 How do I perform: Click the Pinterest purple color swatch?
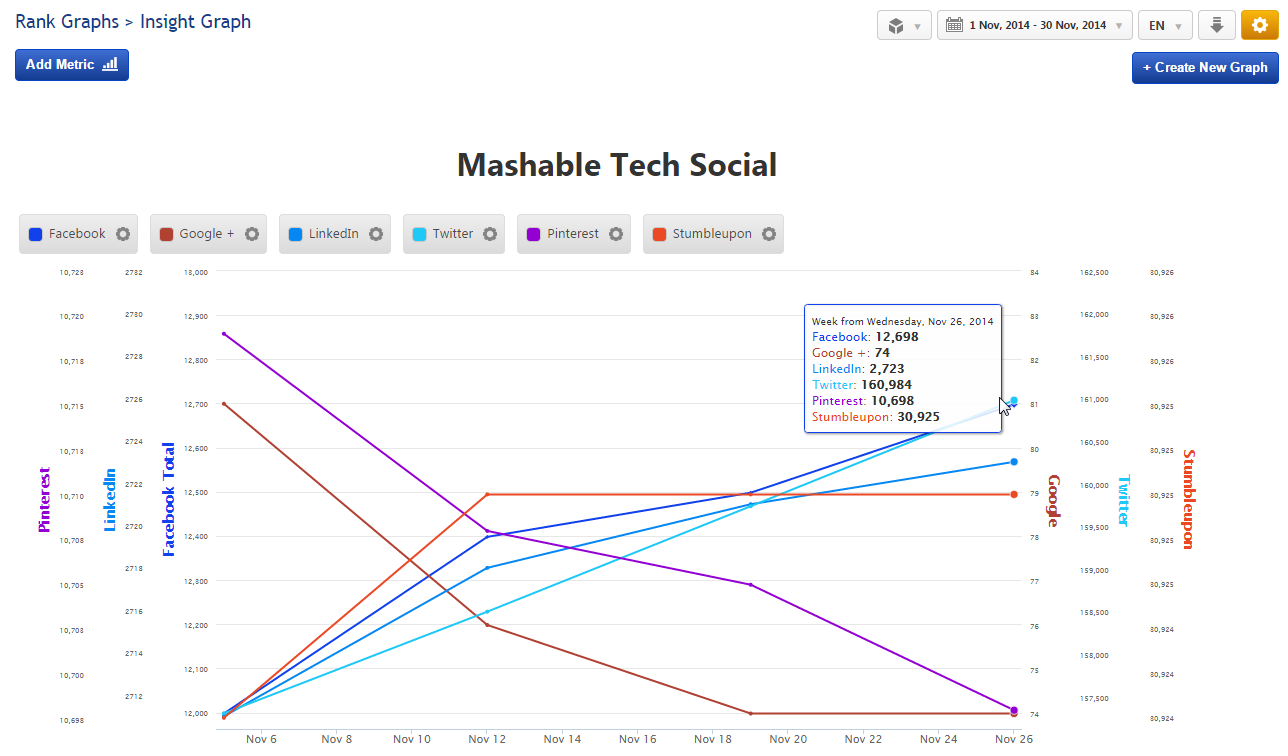point(534,234)
